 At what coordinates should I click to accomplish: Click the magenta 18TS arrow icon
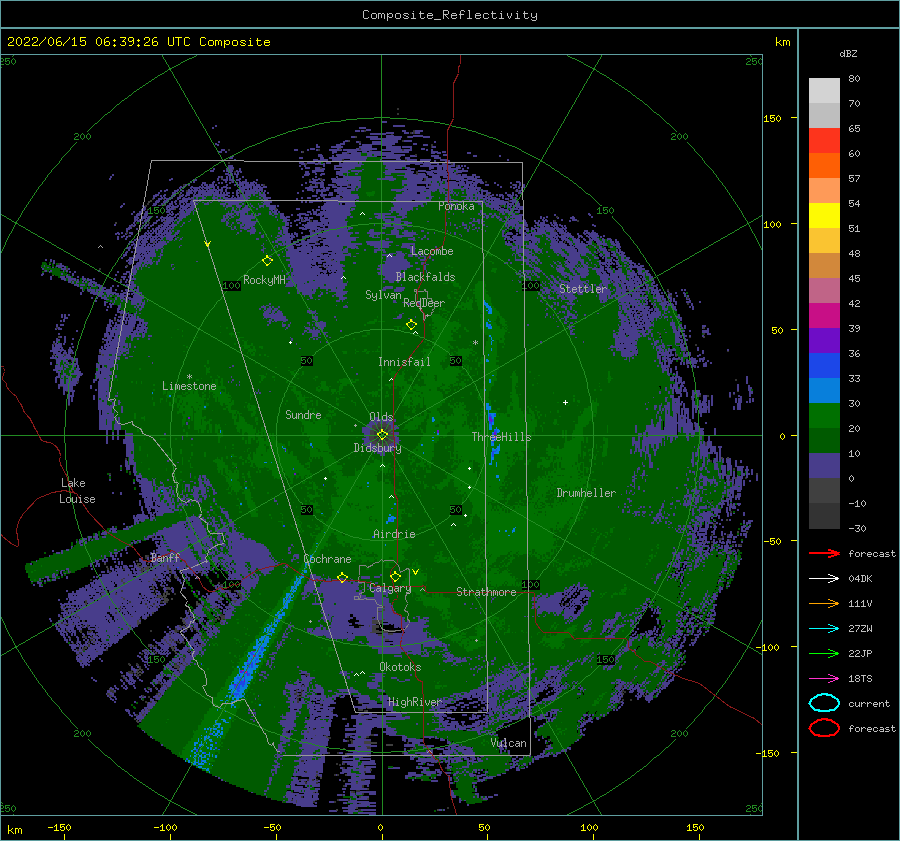[824, 679]
